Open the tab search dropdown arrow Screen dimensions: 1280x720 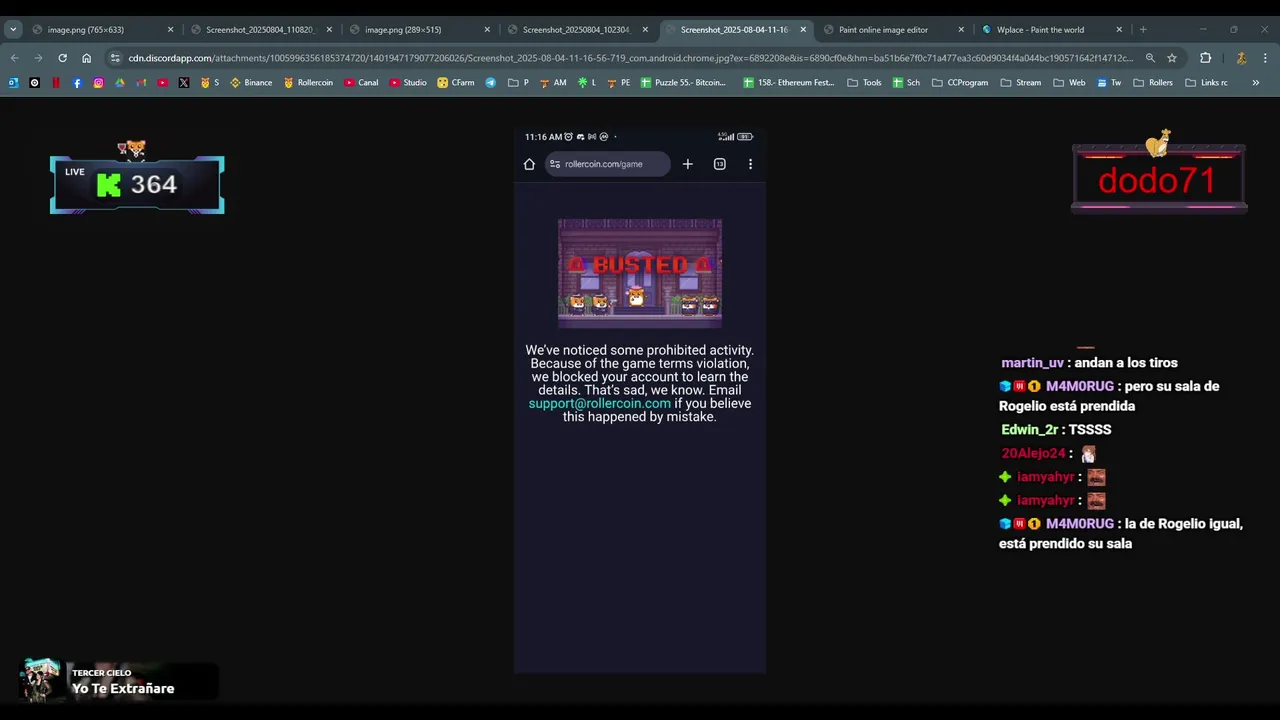(13, 29)
